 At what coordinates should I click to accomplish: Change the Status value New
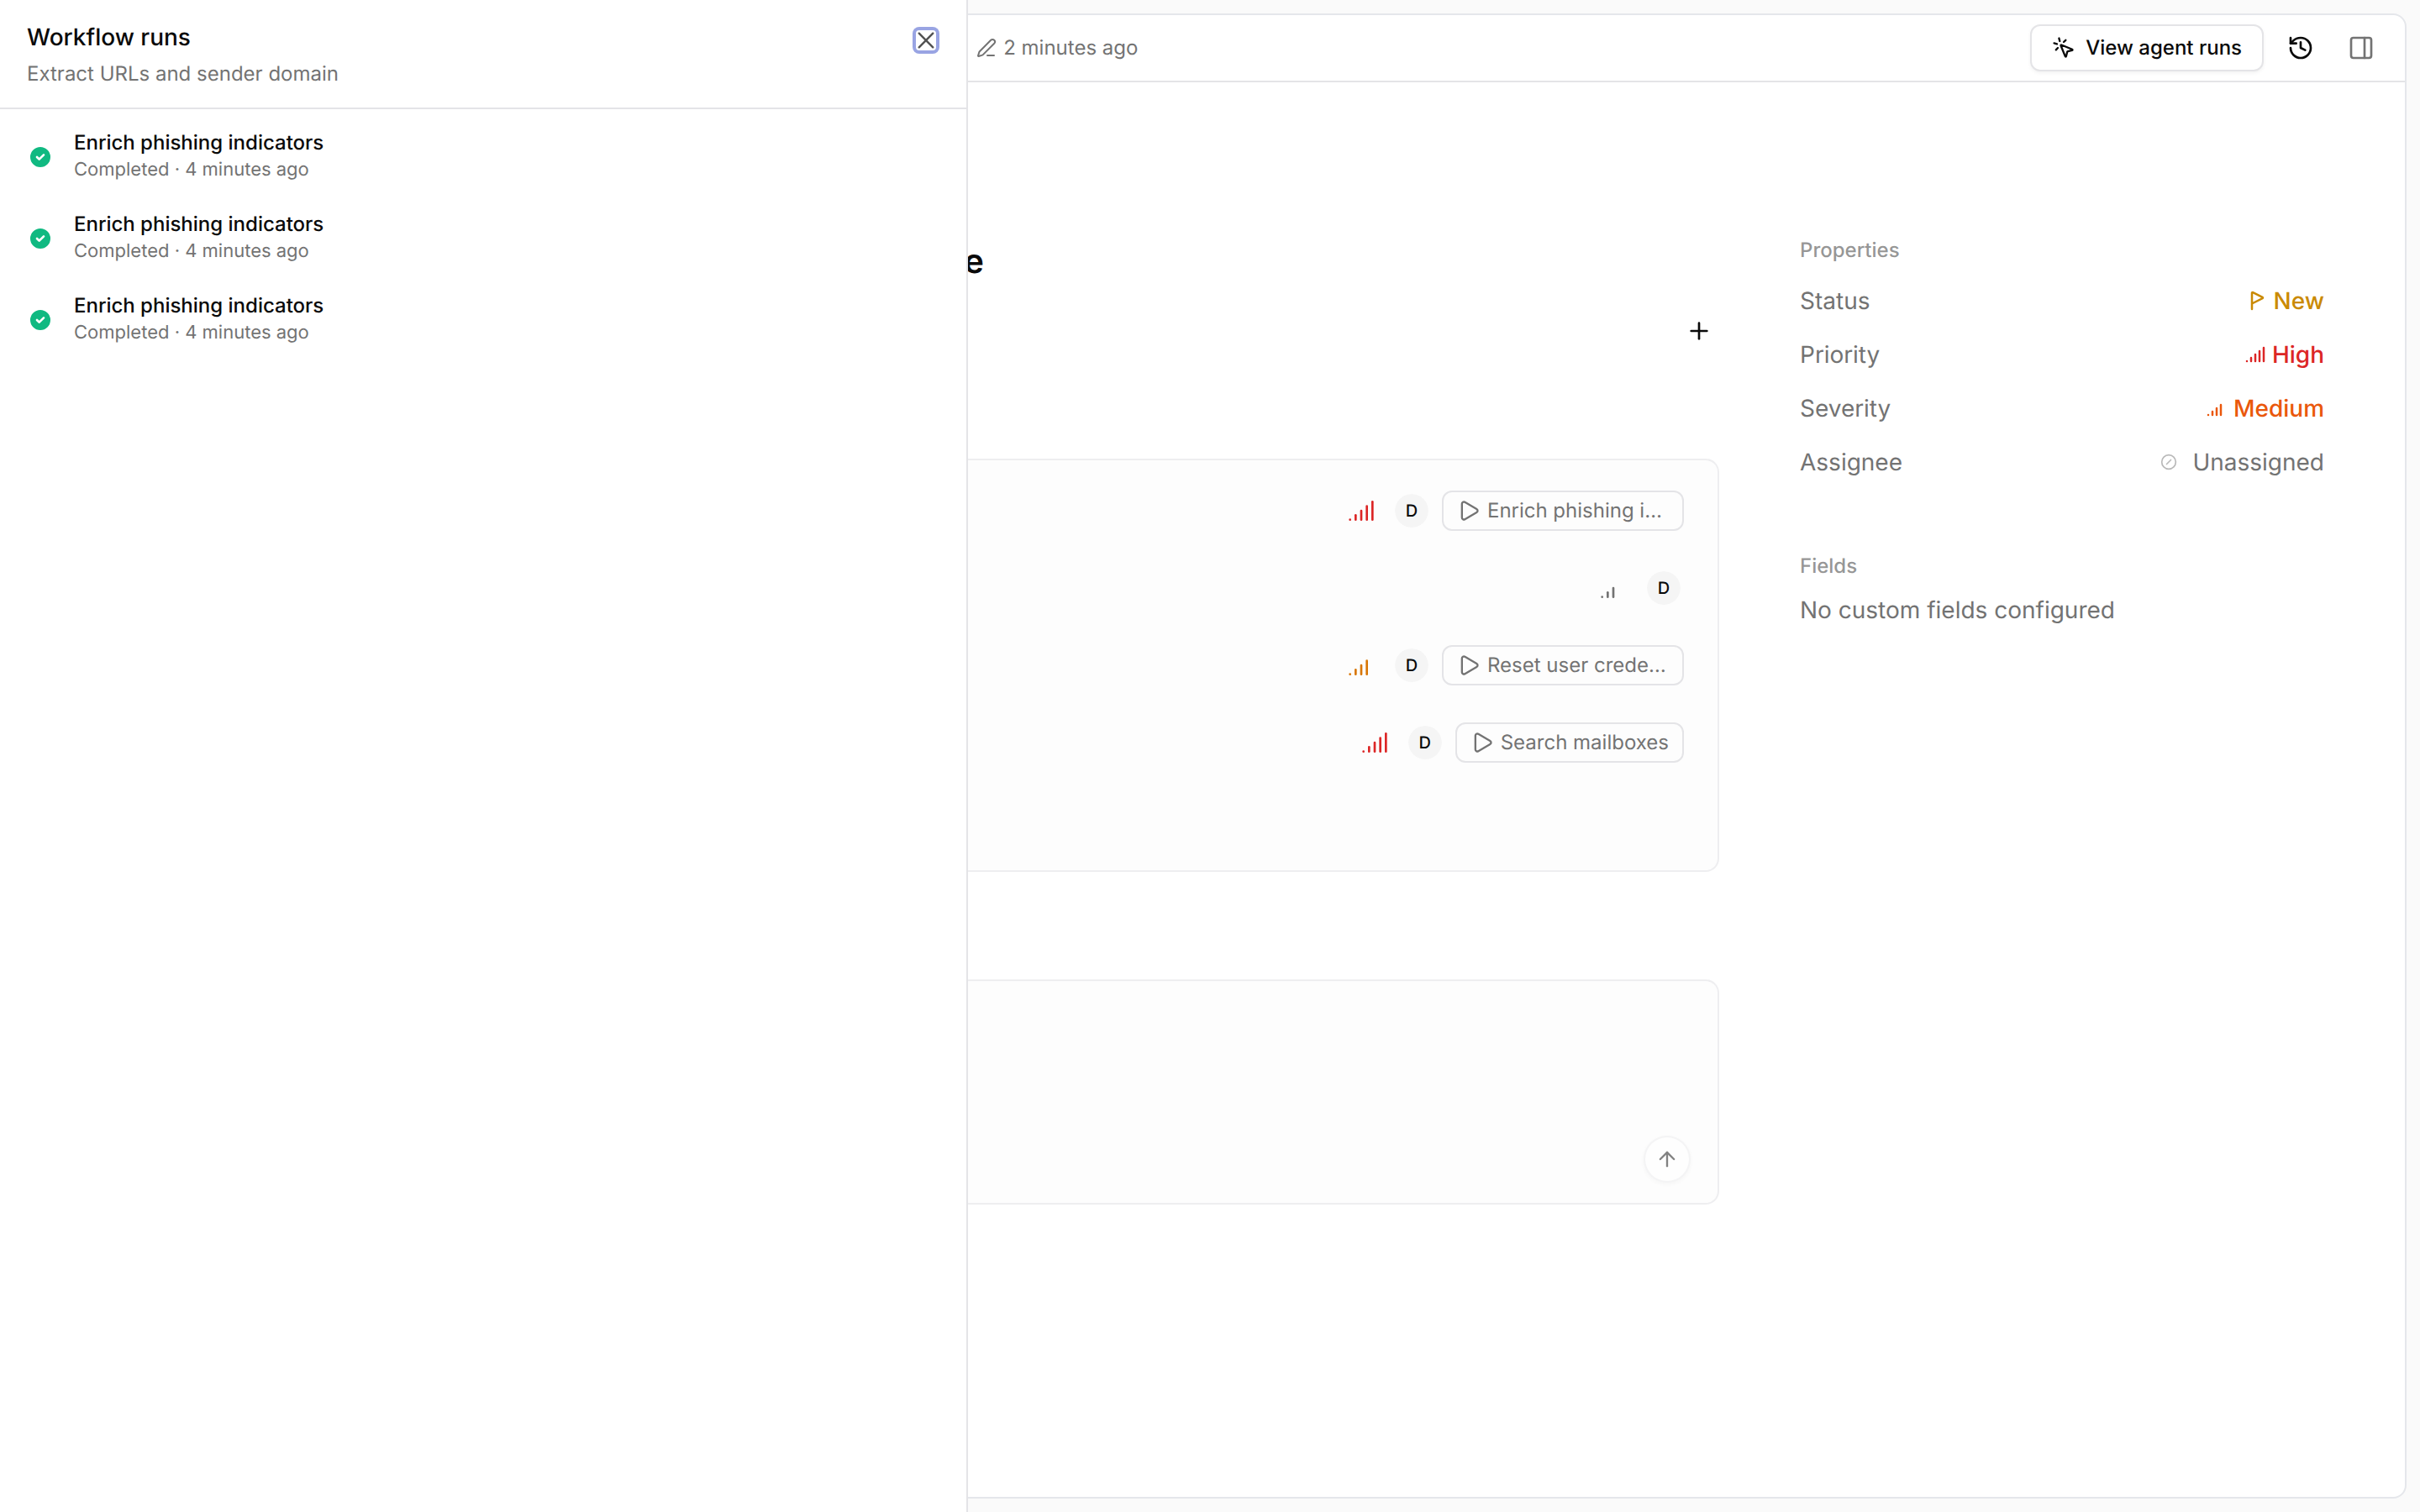tap(2286, 301)
